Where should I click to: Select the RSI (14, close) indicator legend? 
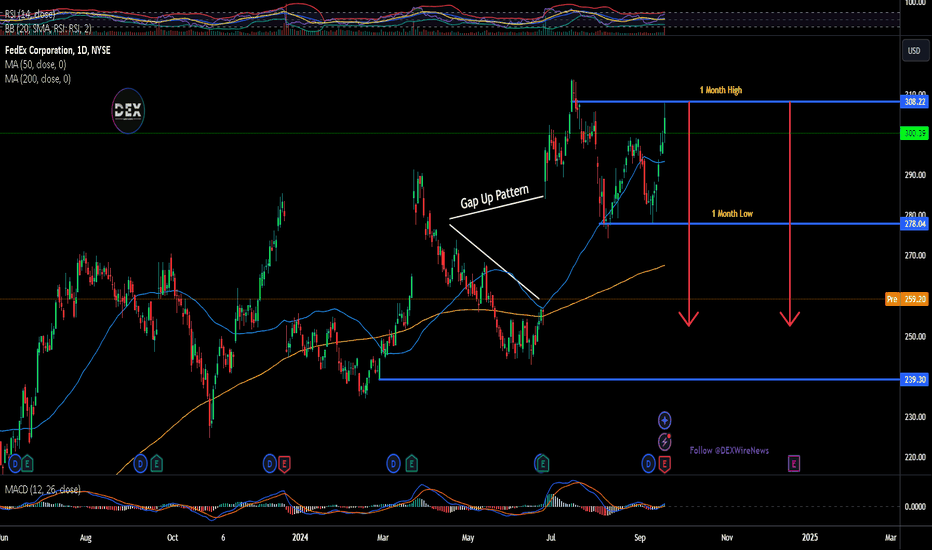(x=30, y=14)
